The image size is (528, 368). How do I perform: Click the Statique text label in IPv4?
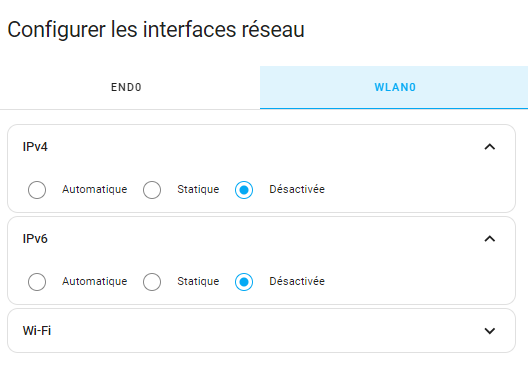tap(198, 190)
